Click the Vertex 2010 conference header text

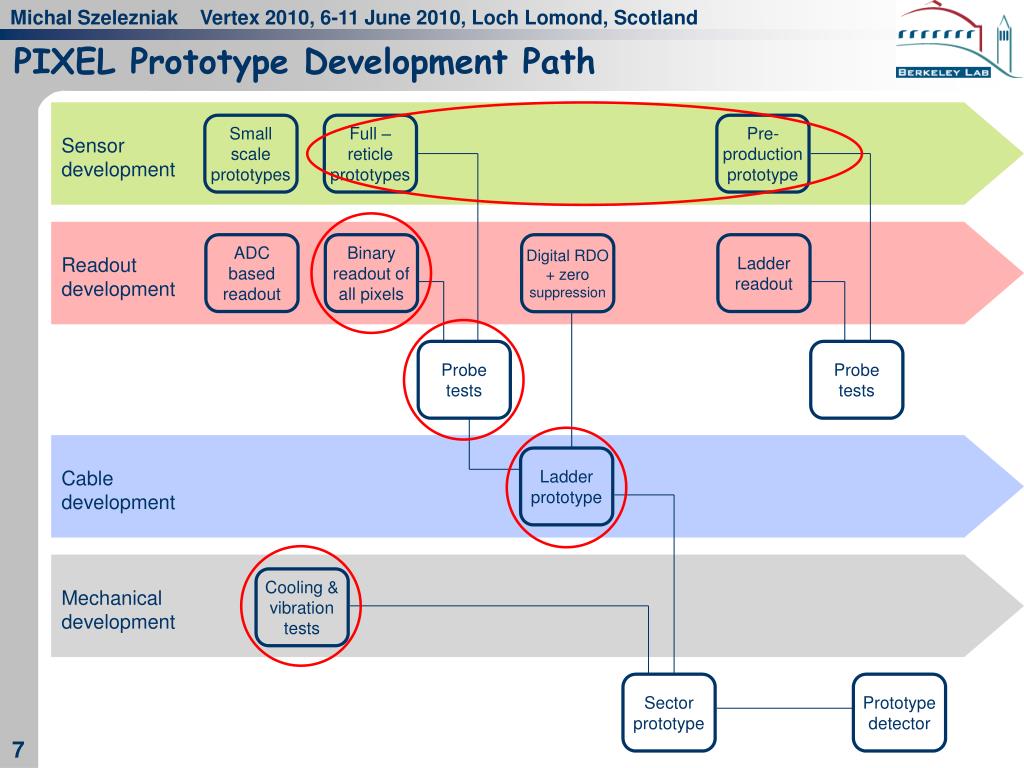coord(449,18)
